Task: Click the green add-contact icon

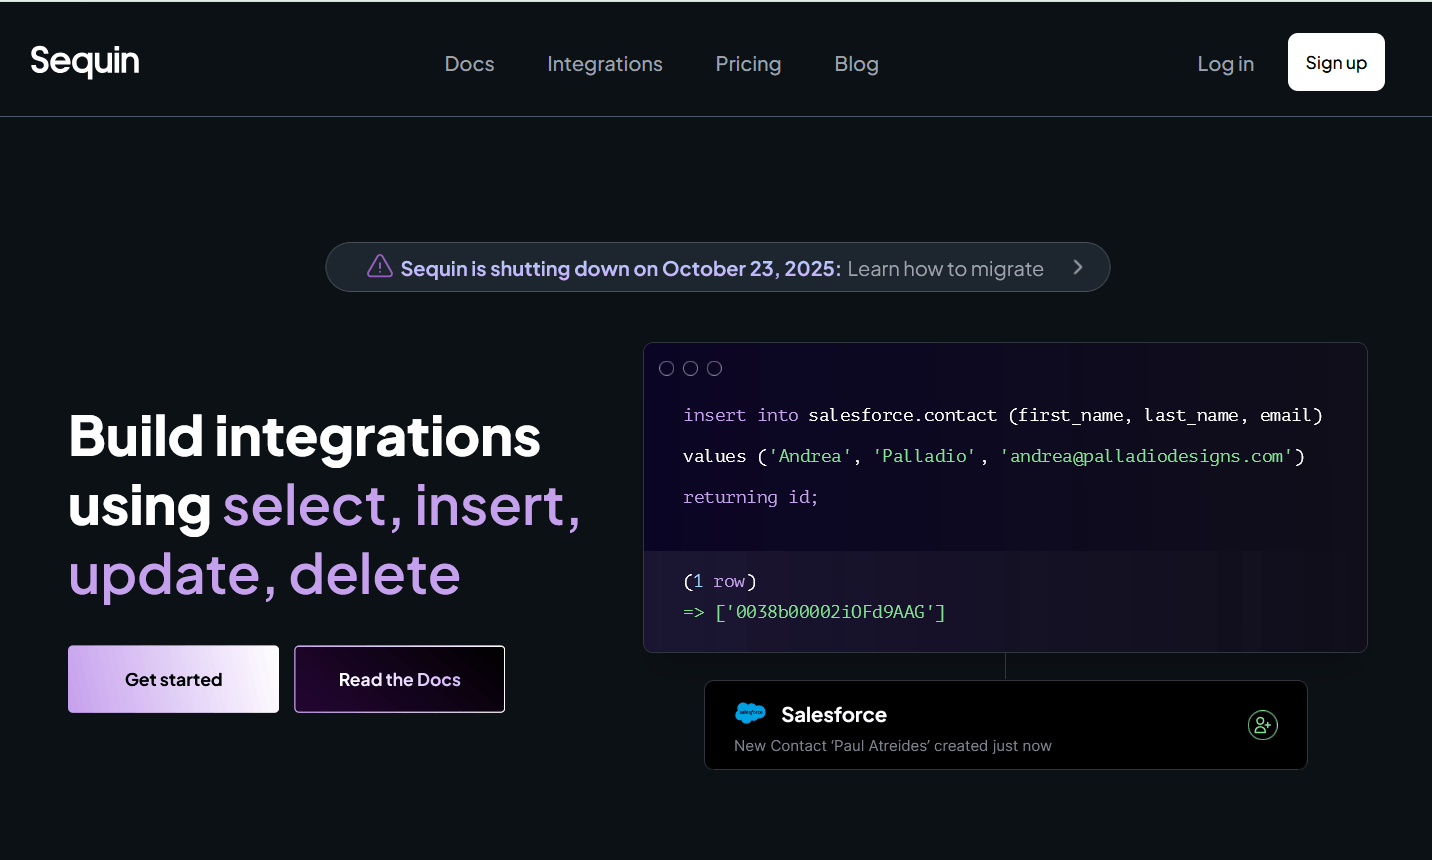Action: point(1263,725)
